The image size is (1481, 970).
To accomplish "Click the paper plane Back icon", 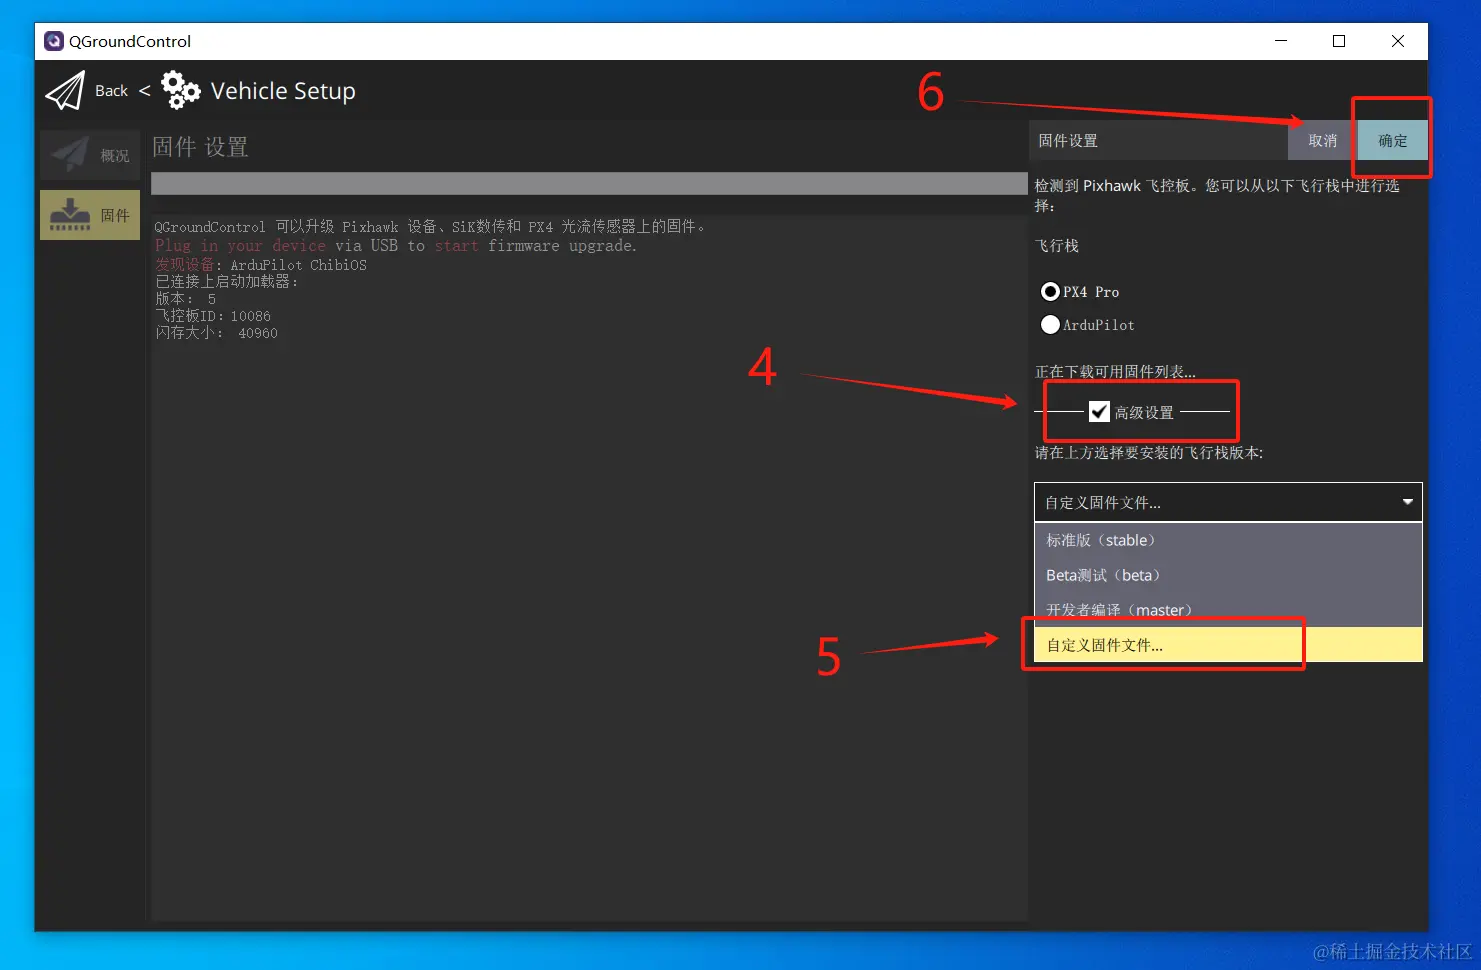I will point(65,91).
